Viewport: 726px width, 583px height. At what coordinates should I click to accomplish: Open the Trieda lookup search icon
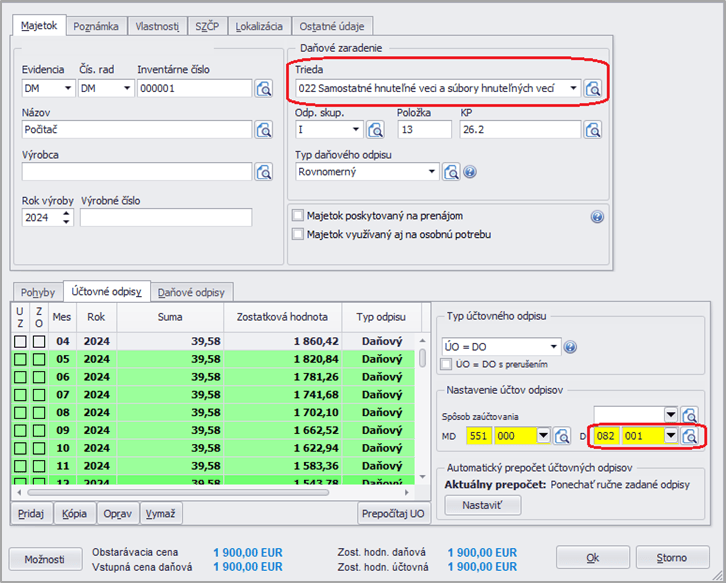click(x=593, y=89)
